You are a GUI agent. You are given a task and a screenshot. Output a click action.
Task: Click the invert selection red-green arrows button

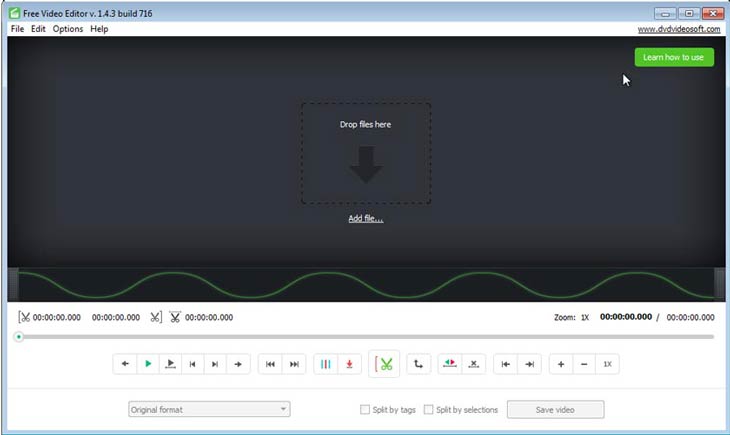(x=450, y=364)
